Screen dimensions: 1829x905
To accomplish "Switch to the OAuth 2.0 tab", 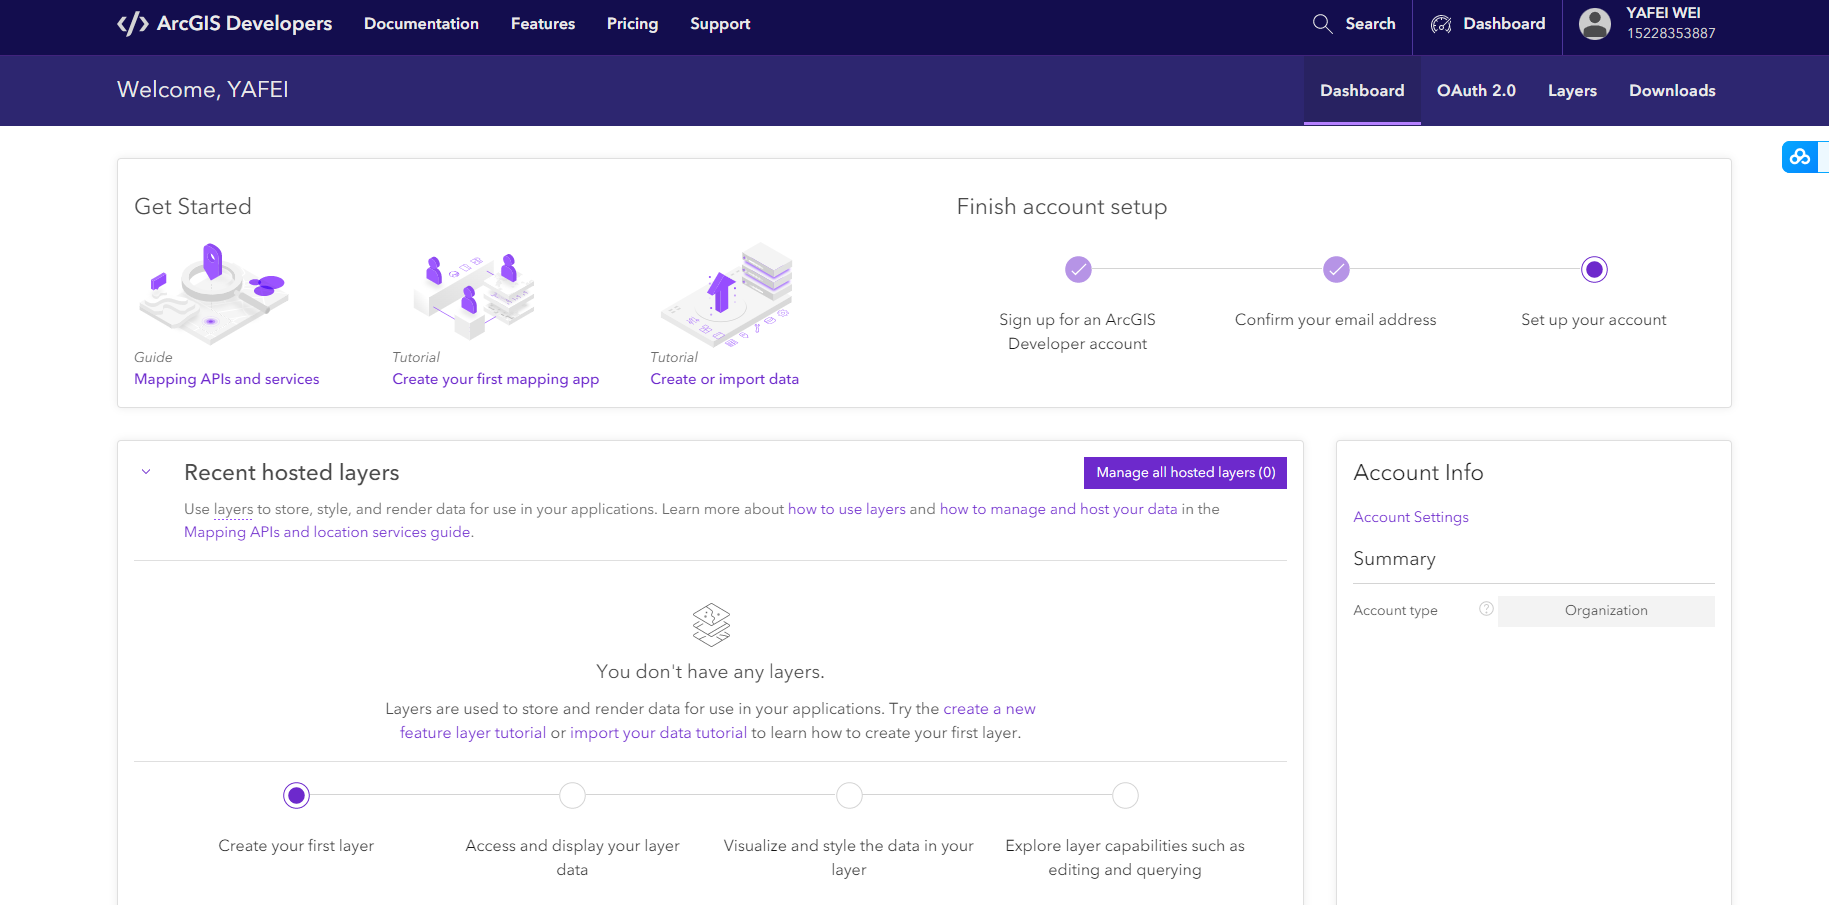I will (1476, 91).
